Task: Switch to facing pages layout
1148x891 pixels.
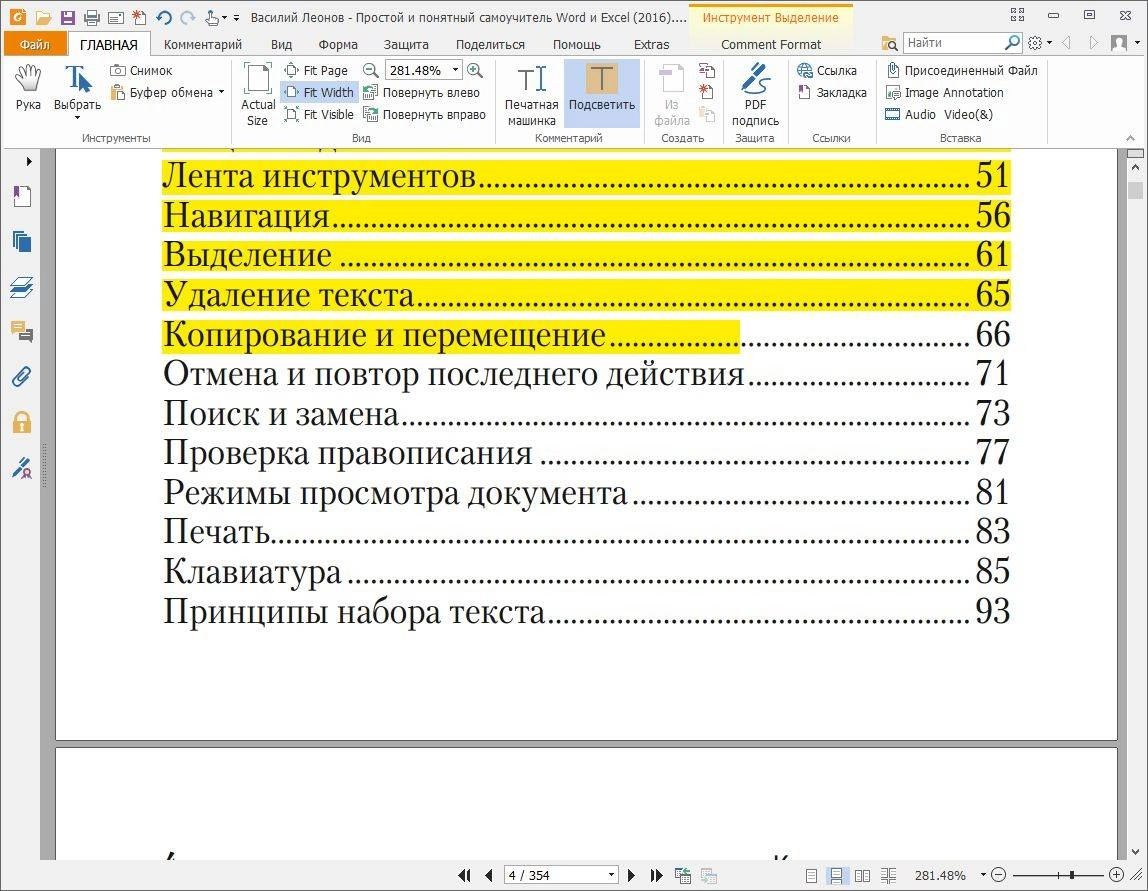Action: (862, 875)
